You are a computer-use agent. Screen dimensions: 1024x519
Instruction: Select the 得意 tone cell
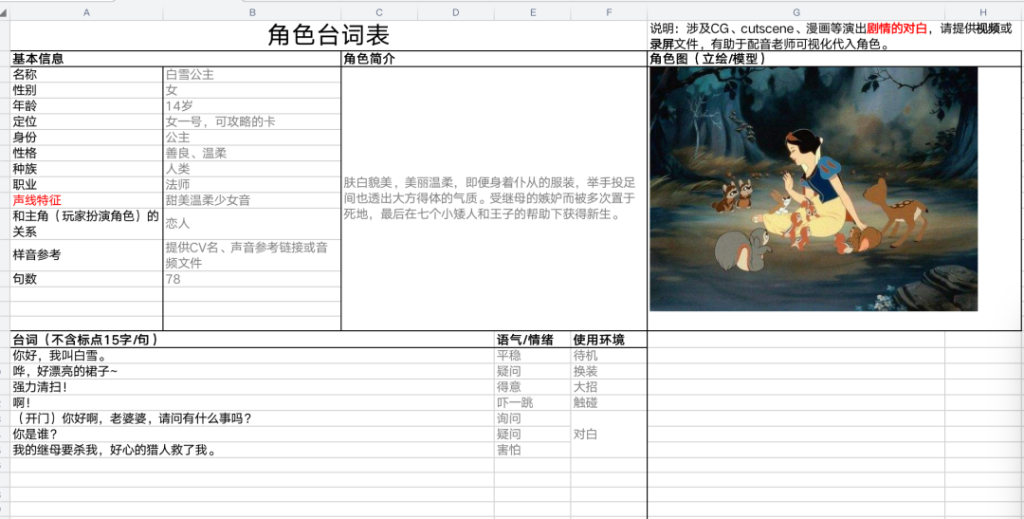[x=533, y=387]
